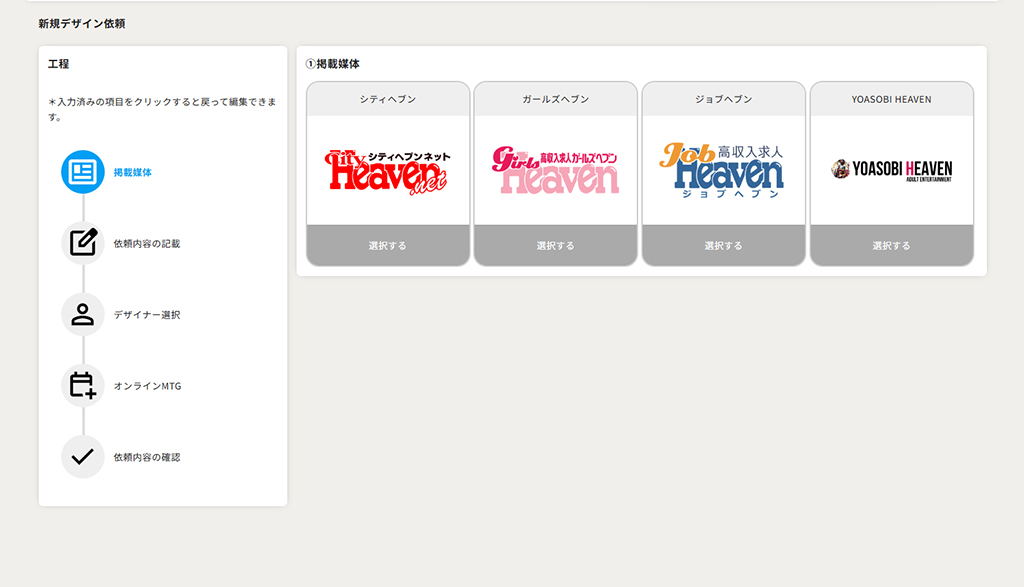This screenshot has width=1024, height=587.
Task: Open the 依頼内容の記載 pencil edit step icon
Action: [83, 243]
